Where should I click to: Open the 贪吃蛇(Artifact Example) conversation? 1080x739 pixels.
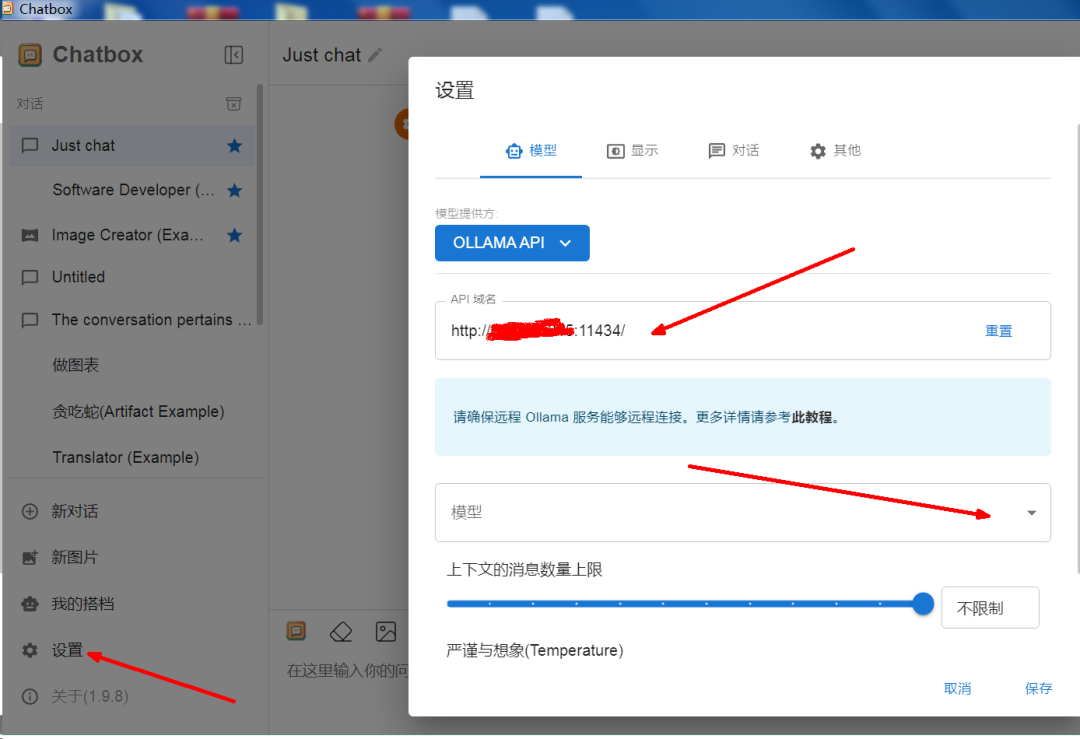(x=132, y=411)
